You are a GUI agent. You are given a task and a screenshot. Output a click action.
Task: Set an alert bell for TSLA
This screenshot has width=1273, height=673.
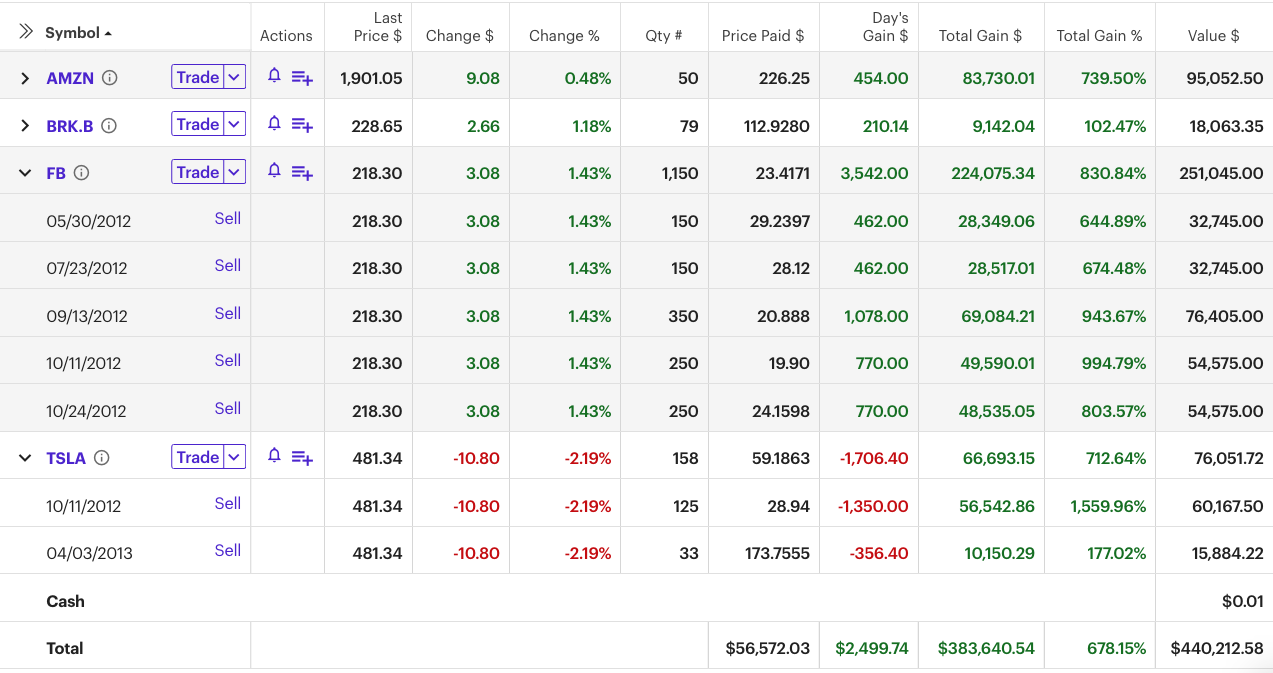pyautogui.click(x=274, y=456)
